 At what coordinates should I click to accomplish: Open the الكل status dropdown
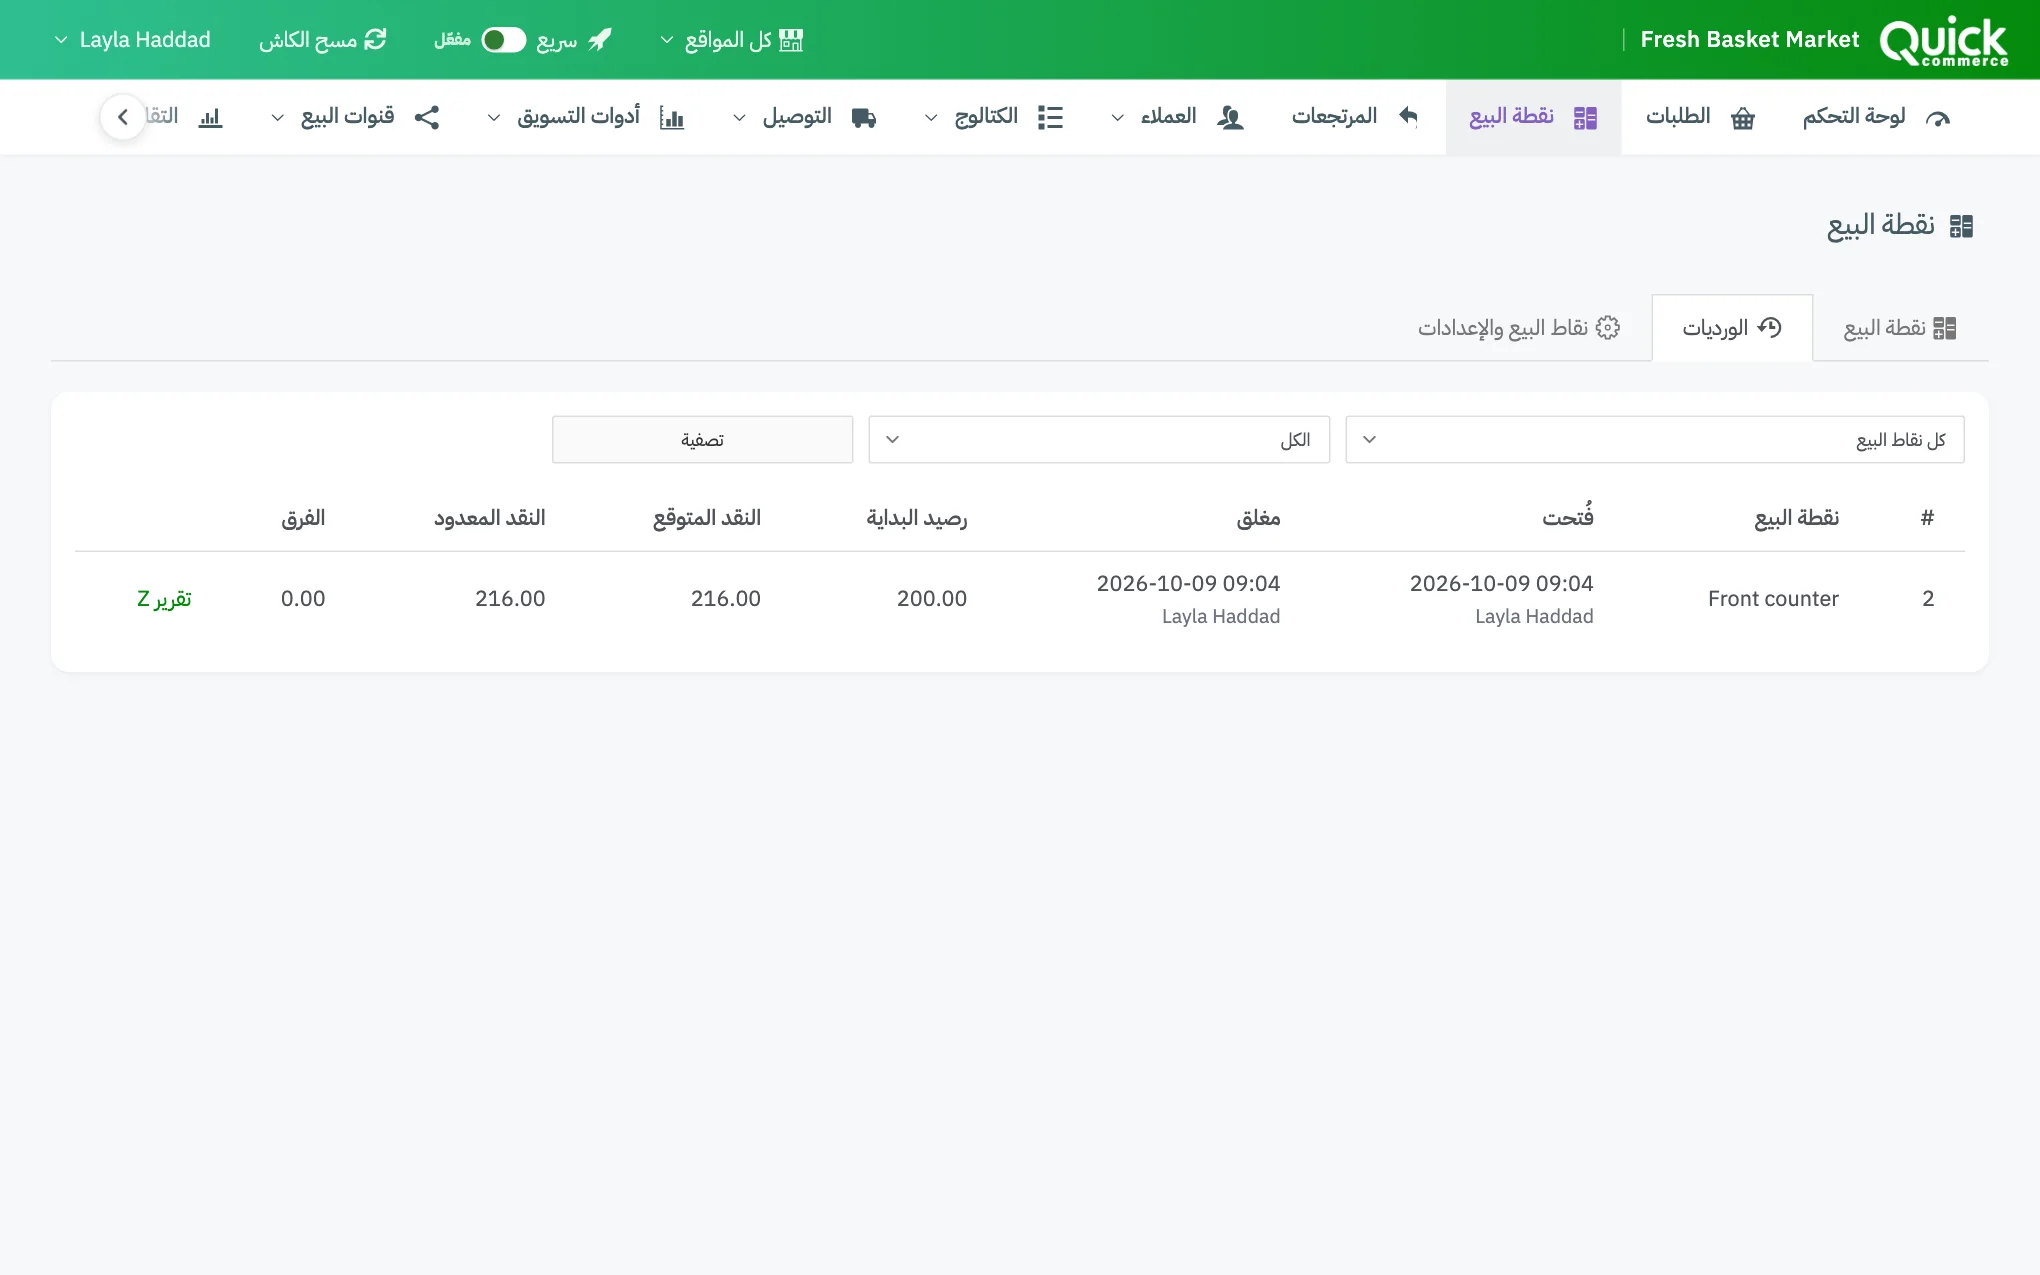1099,440
